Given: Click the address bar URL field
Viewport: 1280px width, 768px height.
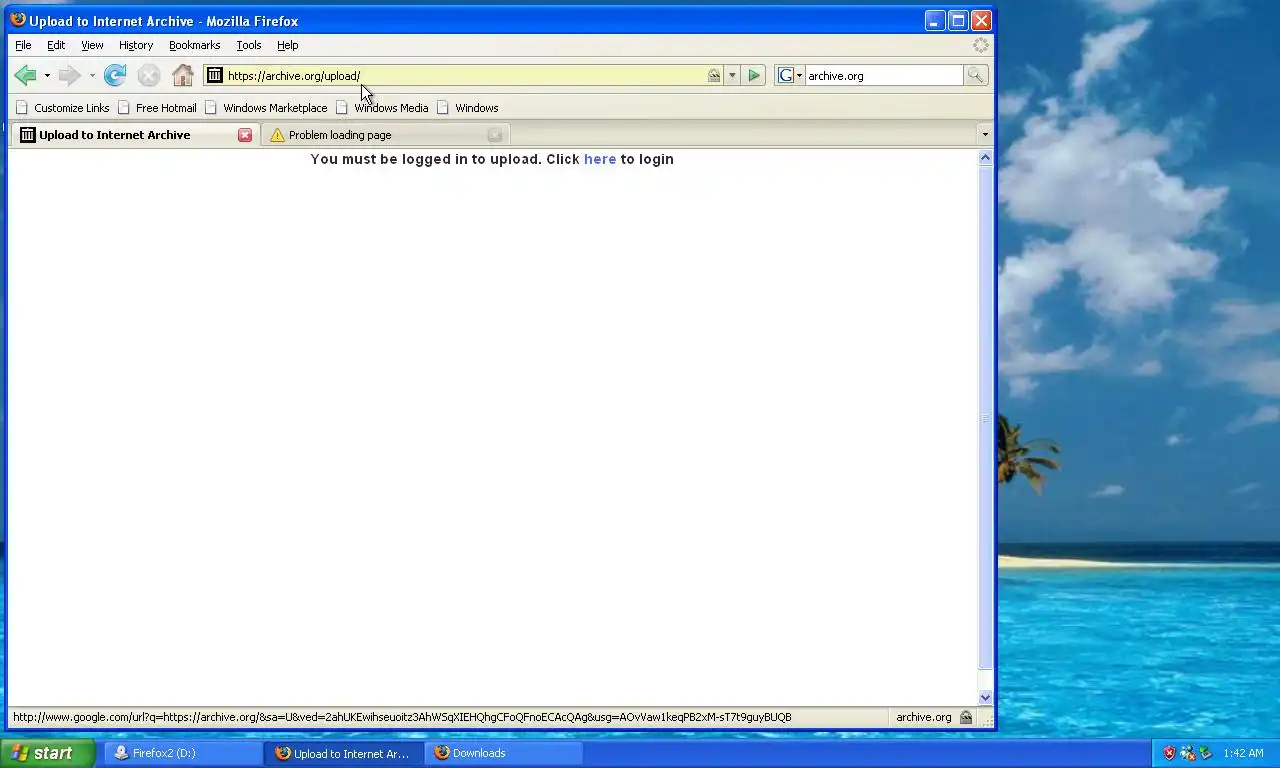Looking at the screenshot, I should 465,75.
